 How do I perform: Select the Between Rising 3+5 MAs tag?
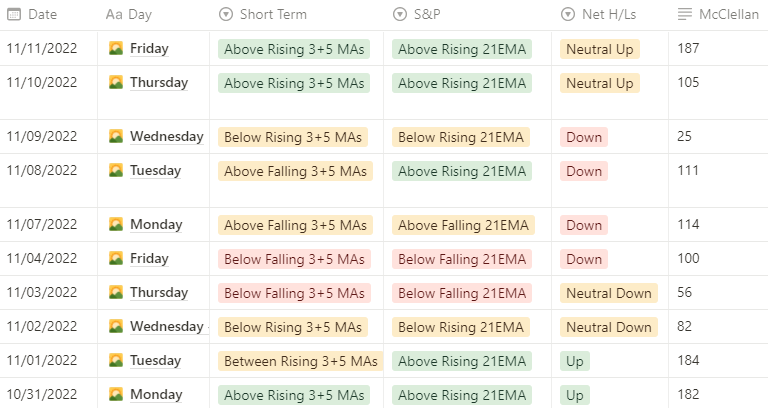[300, 361]
